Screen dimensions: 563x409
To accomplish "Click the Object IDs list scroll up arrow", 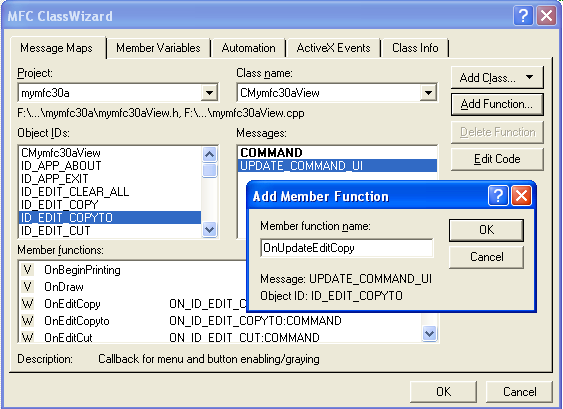I will pos(209,154).
